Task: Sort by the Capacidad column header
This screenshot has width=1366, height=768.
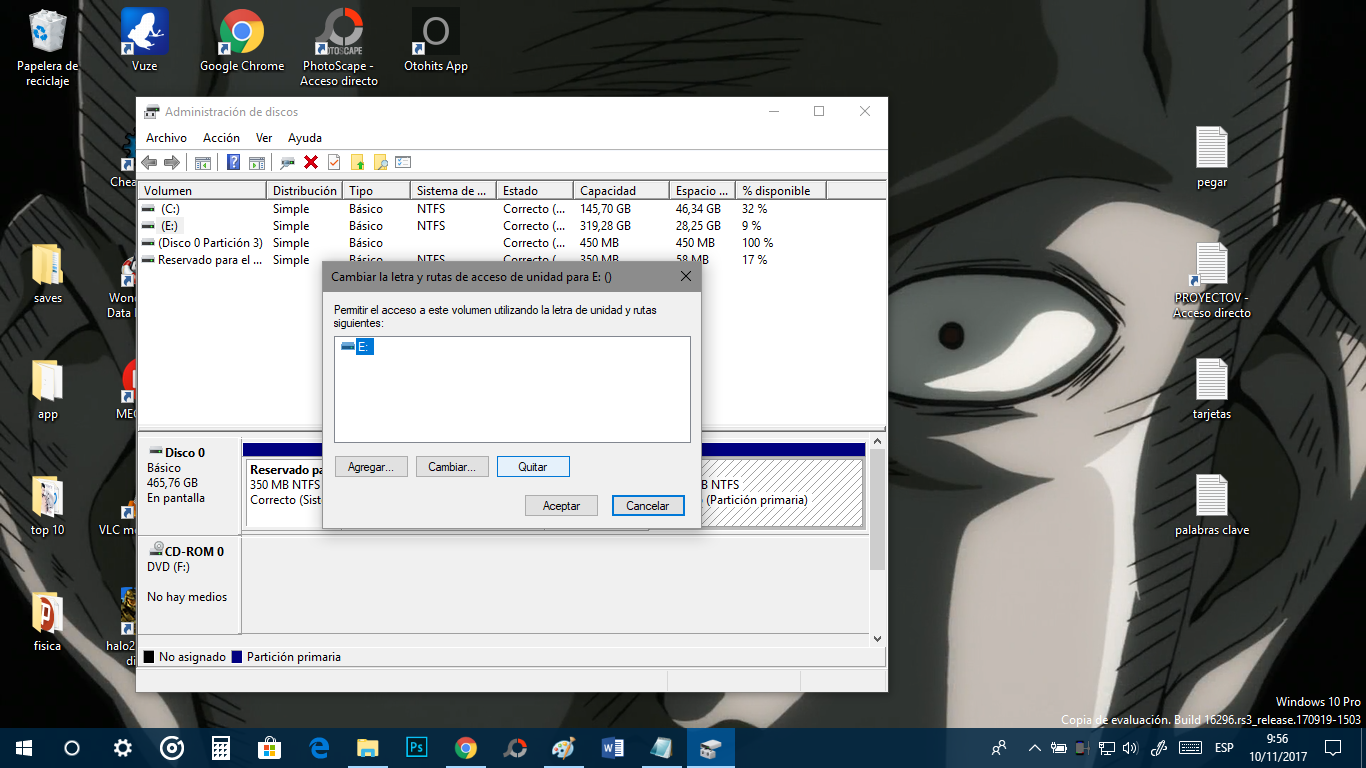Action: pos(621,190)
